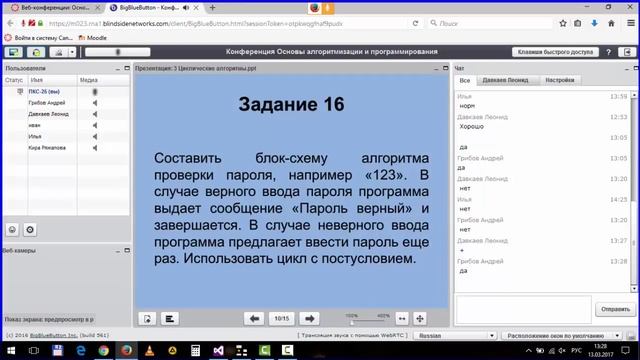Image resolution: width=640 pixels, height=360 pixels.
Task: Minimize the users panel
Action: [x=118, y=69]
